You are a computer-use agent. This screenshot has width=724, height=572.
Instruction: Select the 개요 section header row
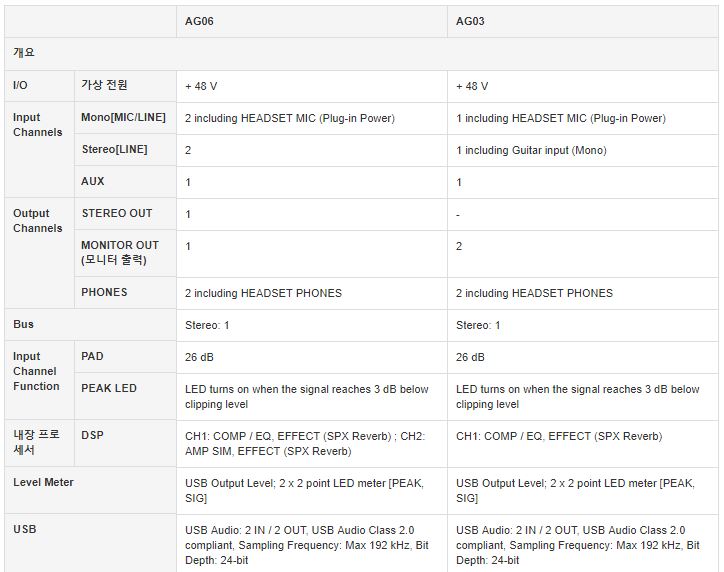pyautogui.click(x=362, y=54)
